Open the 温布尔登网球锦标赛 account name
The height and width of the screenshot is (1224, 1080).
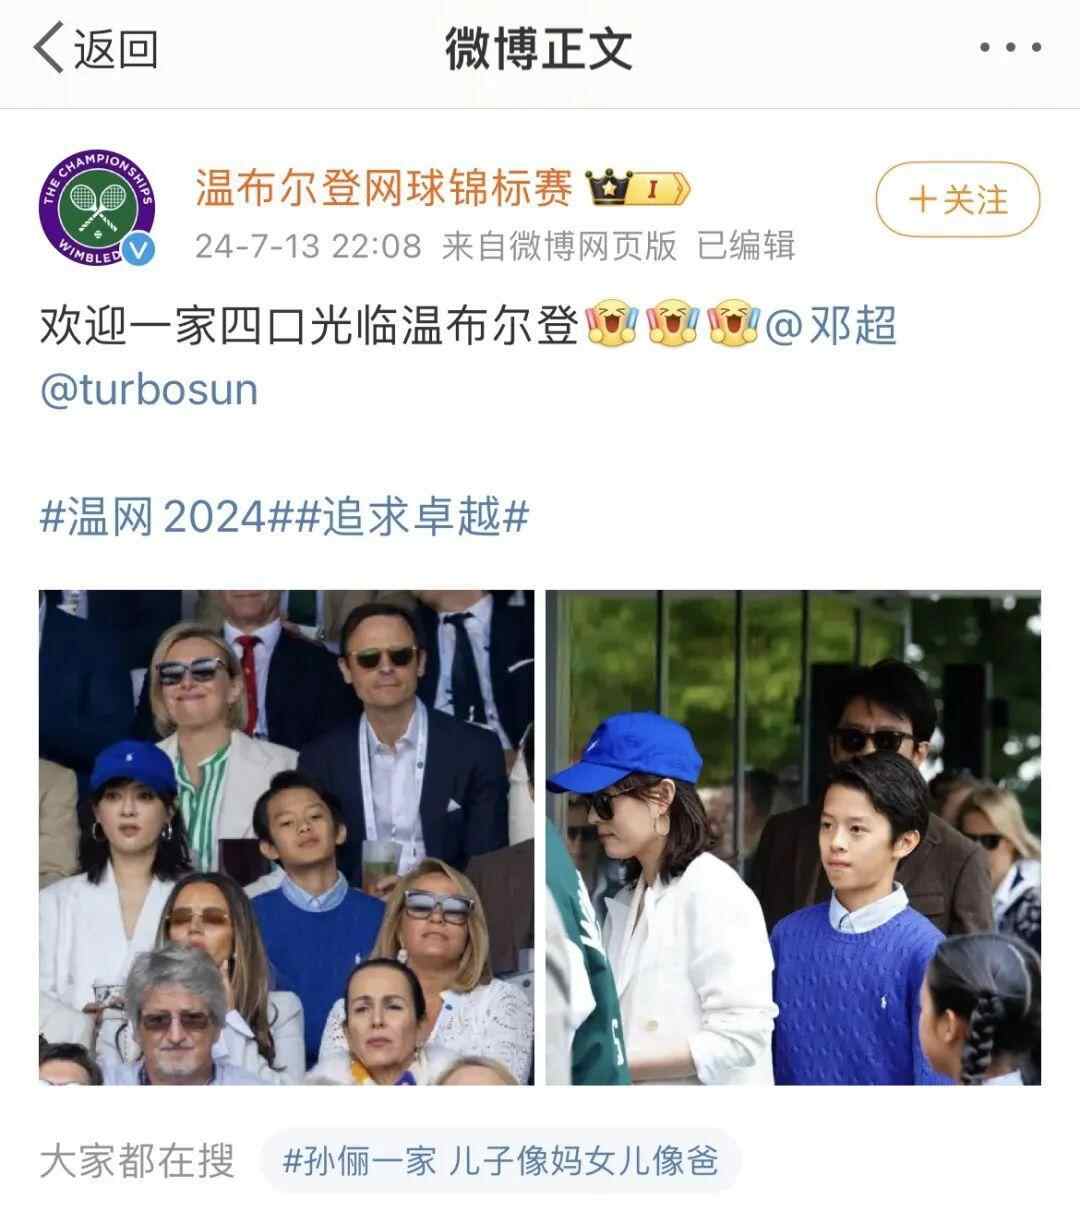pos(384,187)
